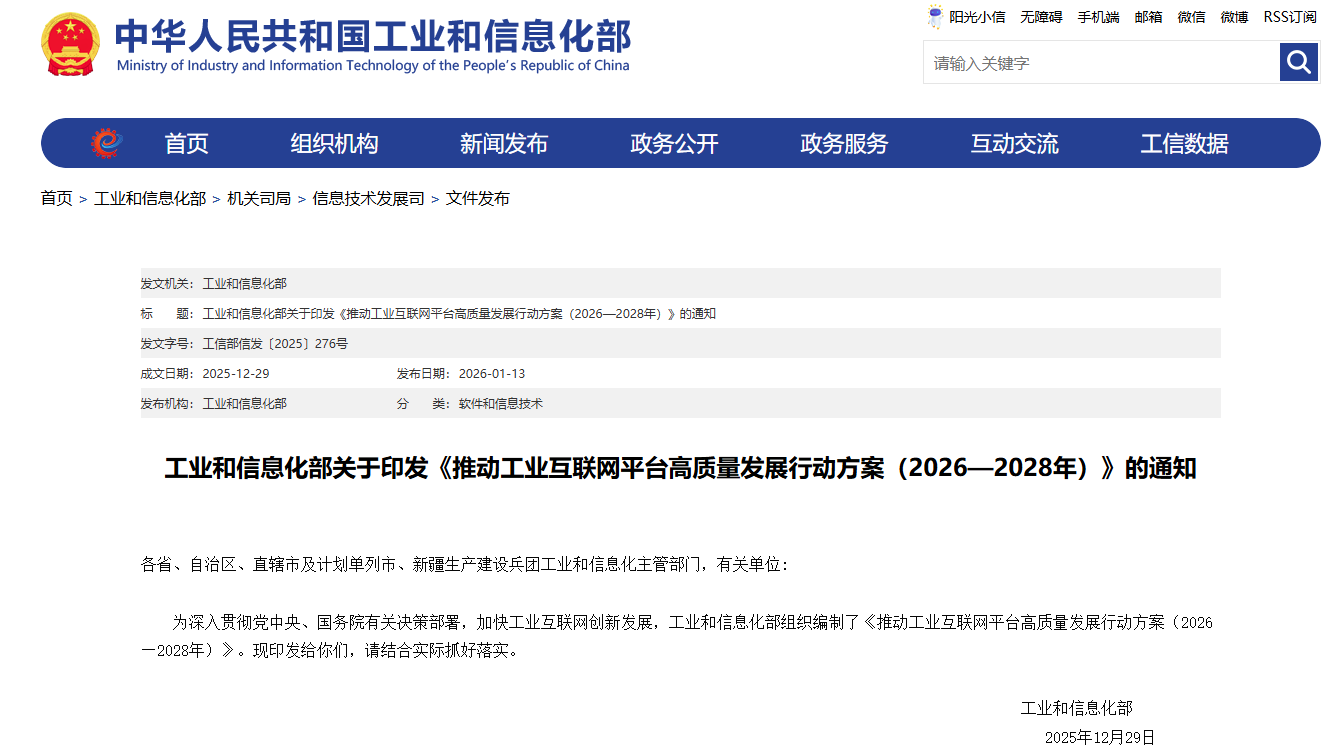Viewport: 1334px width, 753px height.
Task: Select 首页 in the navigation bar
Action: point(186,142)
